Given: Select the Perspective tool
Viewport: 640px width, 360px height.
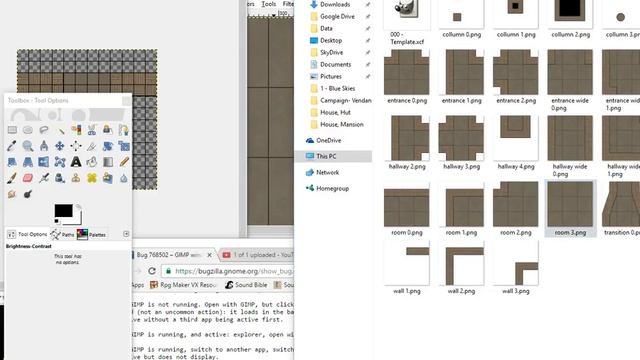Looking at the screenshot, I should (28, 162).
